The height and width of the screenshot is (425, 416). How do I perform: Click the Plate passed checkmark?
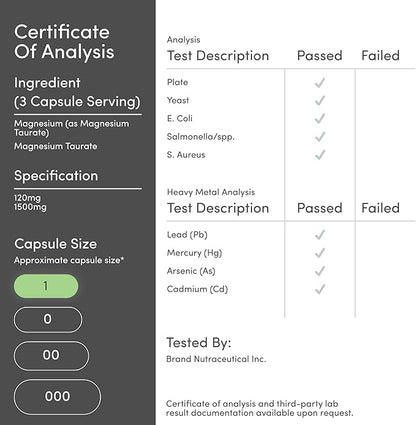[320, 83]
